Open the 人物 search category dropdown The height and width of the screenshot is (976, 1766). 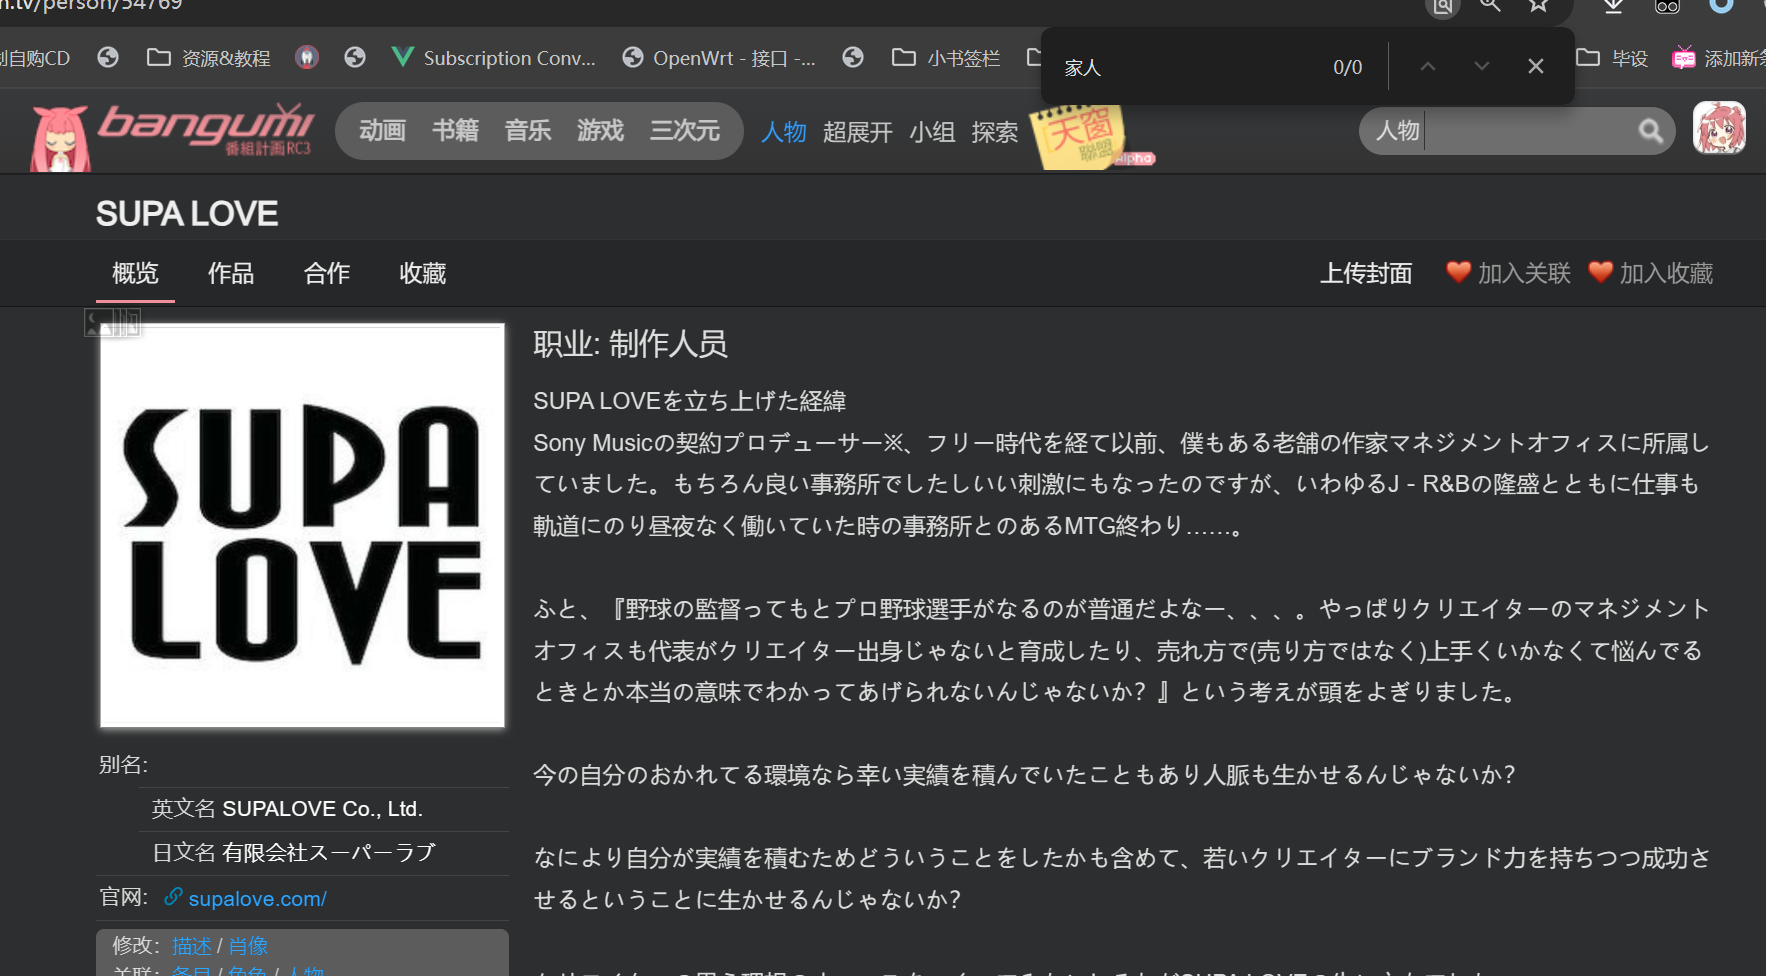(x=1398, y=131)
